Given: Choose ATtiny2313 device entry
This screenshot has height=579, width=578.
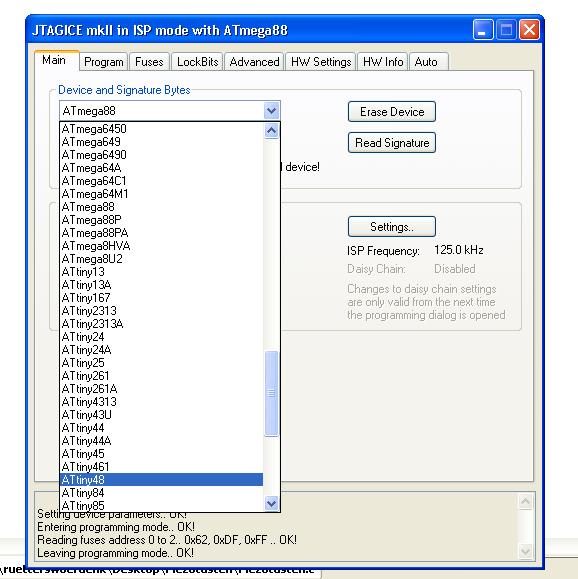Looking at the screenshot, I should pyautogui.click(x=161, y=311).
